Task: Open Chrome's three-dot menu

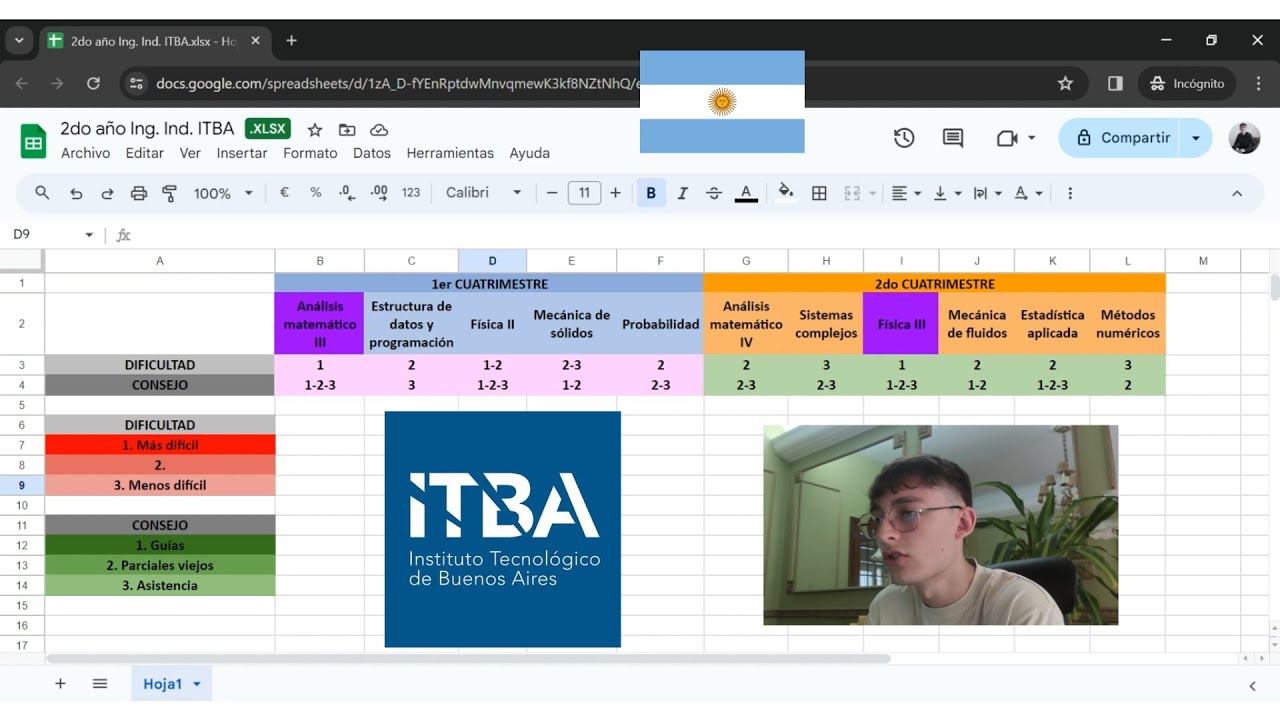Action: (x=1259, y=84)
